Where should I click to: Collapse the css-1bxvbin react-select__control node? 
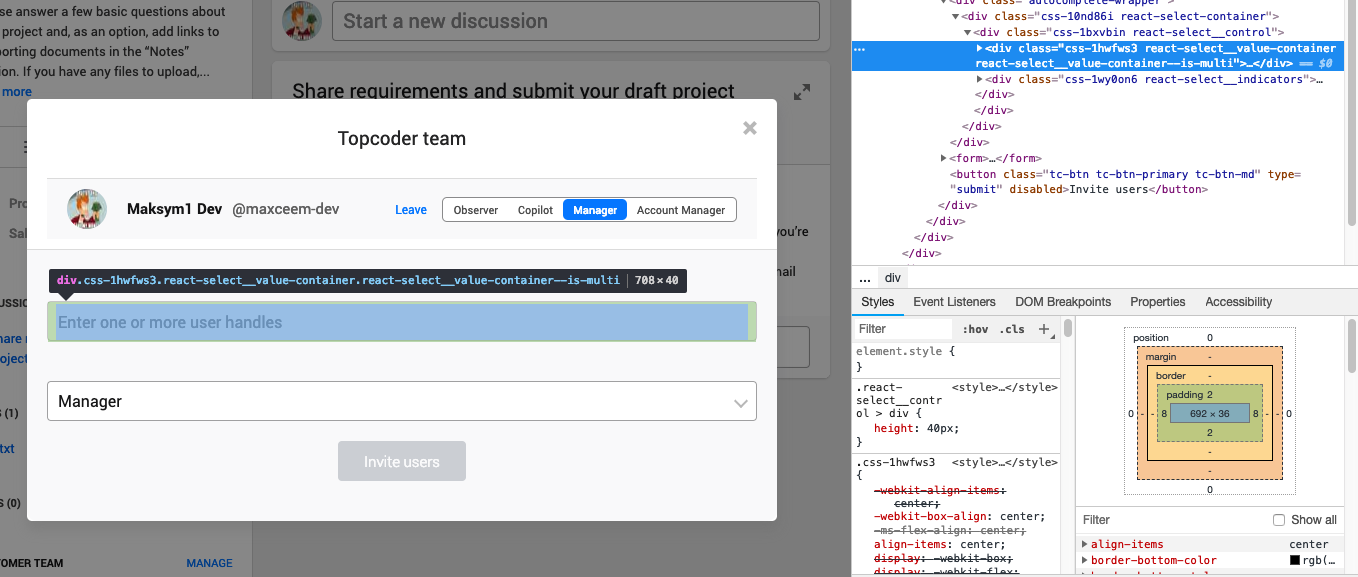(x=967, y=33)
